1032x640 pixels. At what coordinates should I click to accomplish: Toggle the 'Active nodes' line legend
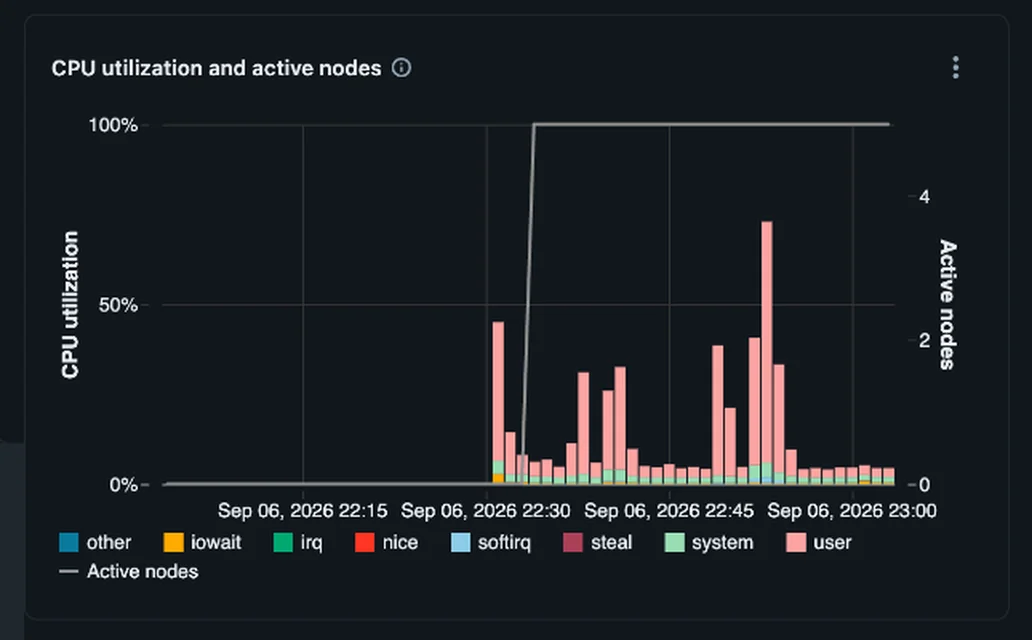tap(128, 572)
